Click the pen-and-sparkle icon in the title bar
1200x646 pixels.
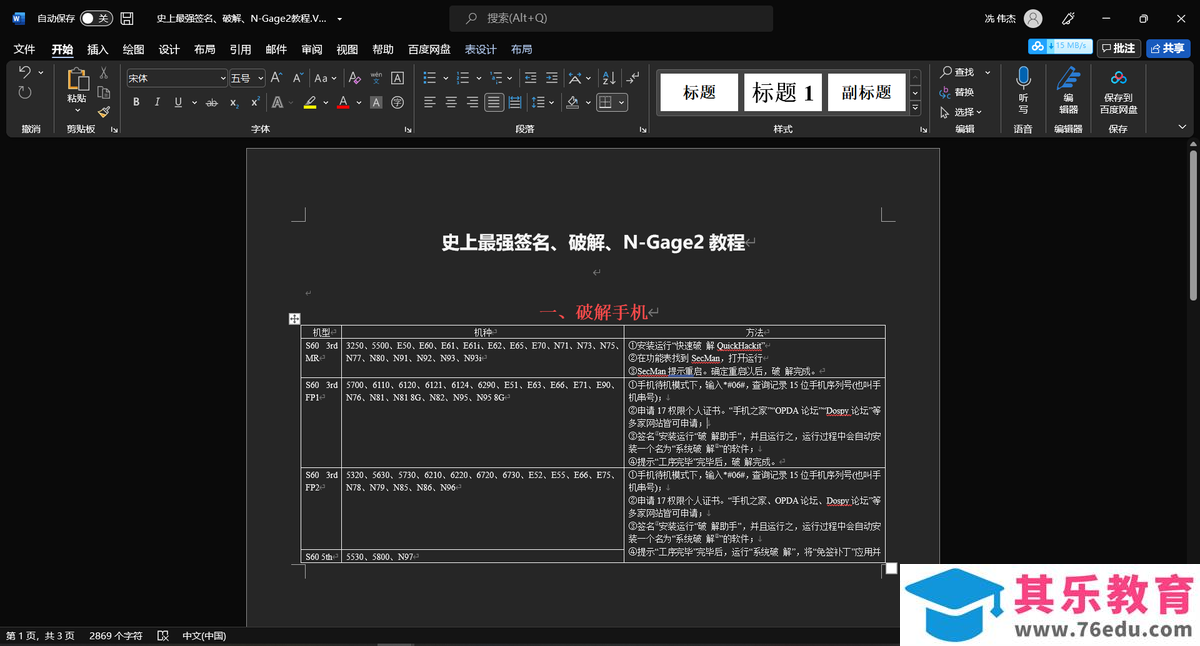[1069, 18]
